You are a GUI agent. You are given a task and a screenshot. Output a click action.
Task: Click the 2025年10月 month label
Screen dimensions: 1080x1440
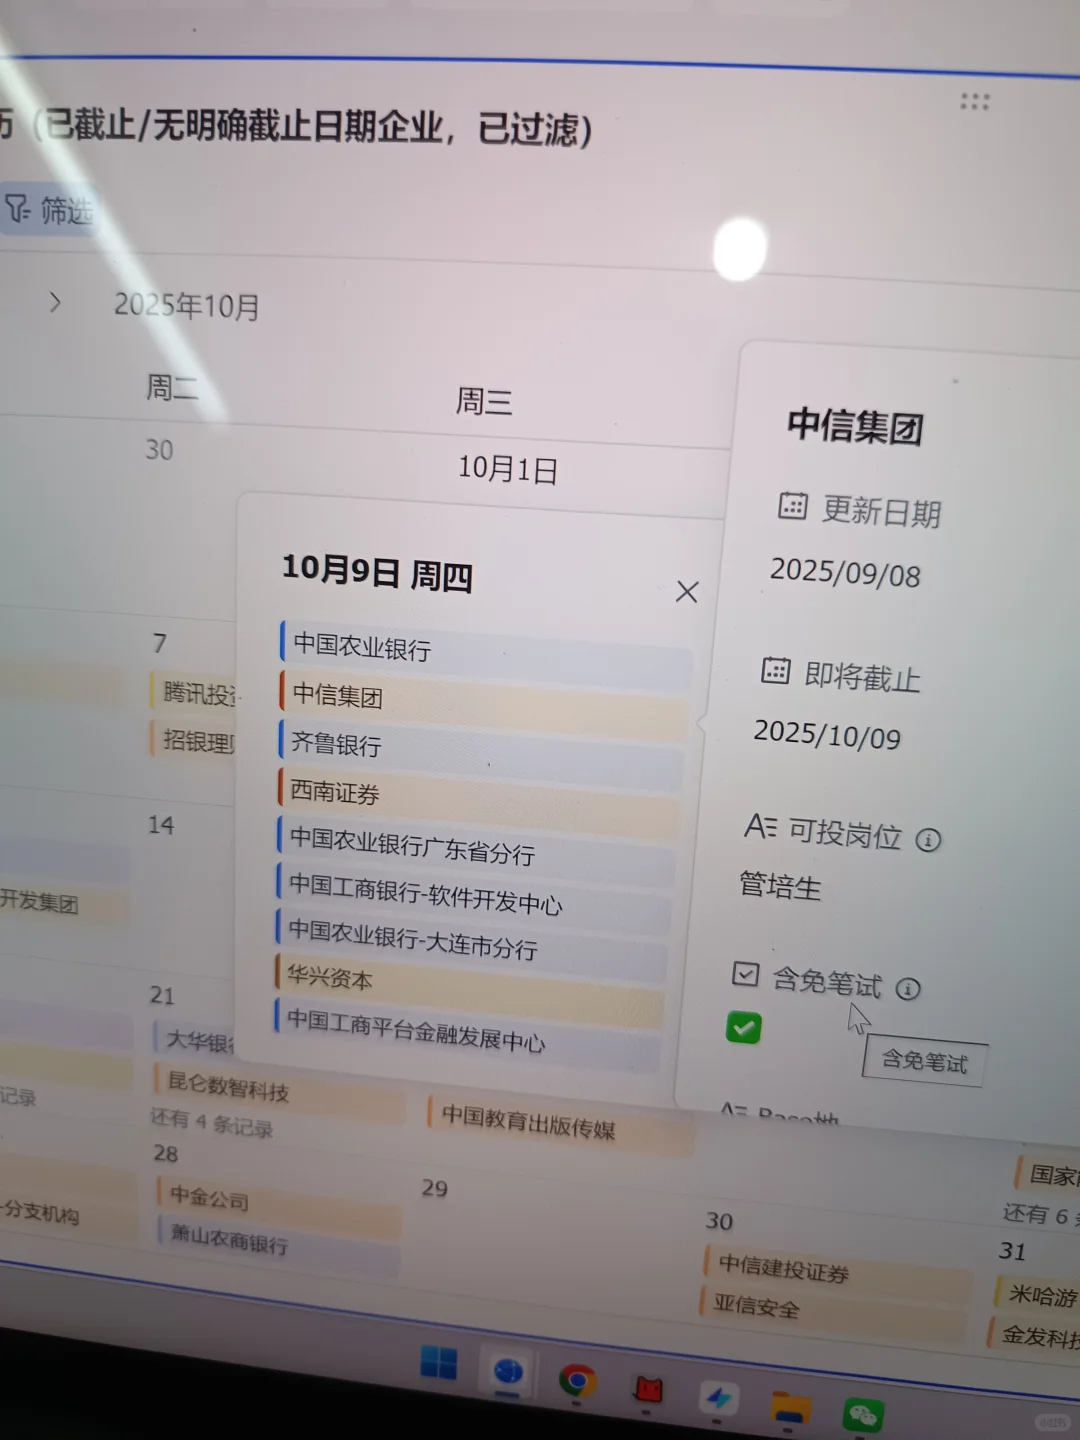pos(186,305)
